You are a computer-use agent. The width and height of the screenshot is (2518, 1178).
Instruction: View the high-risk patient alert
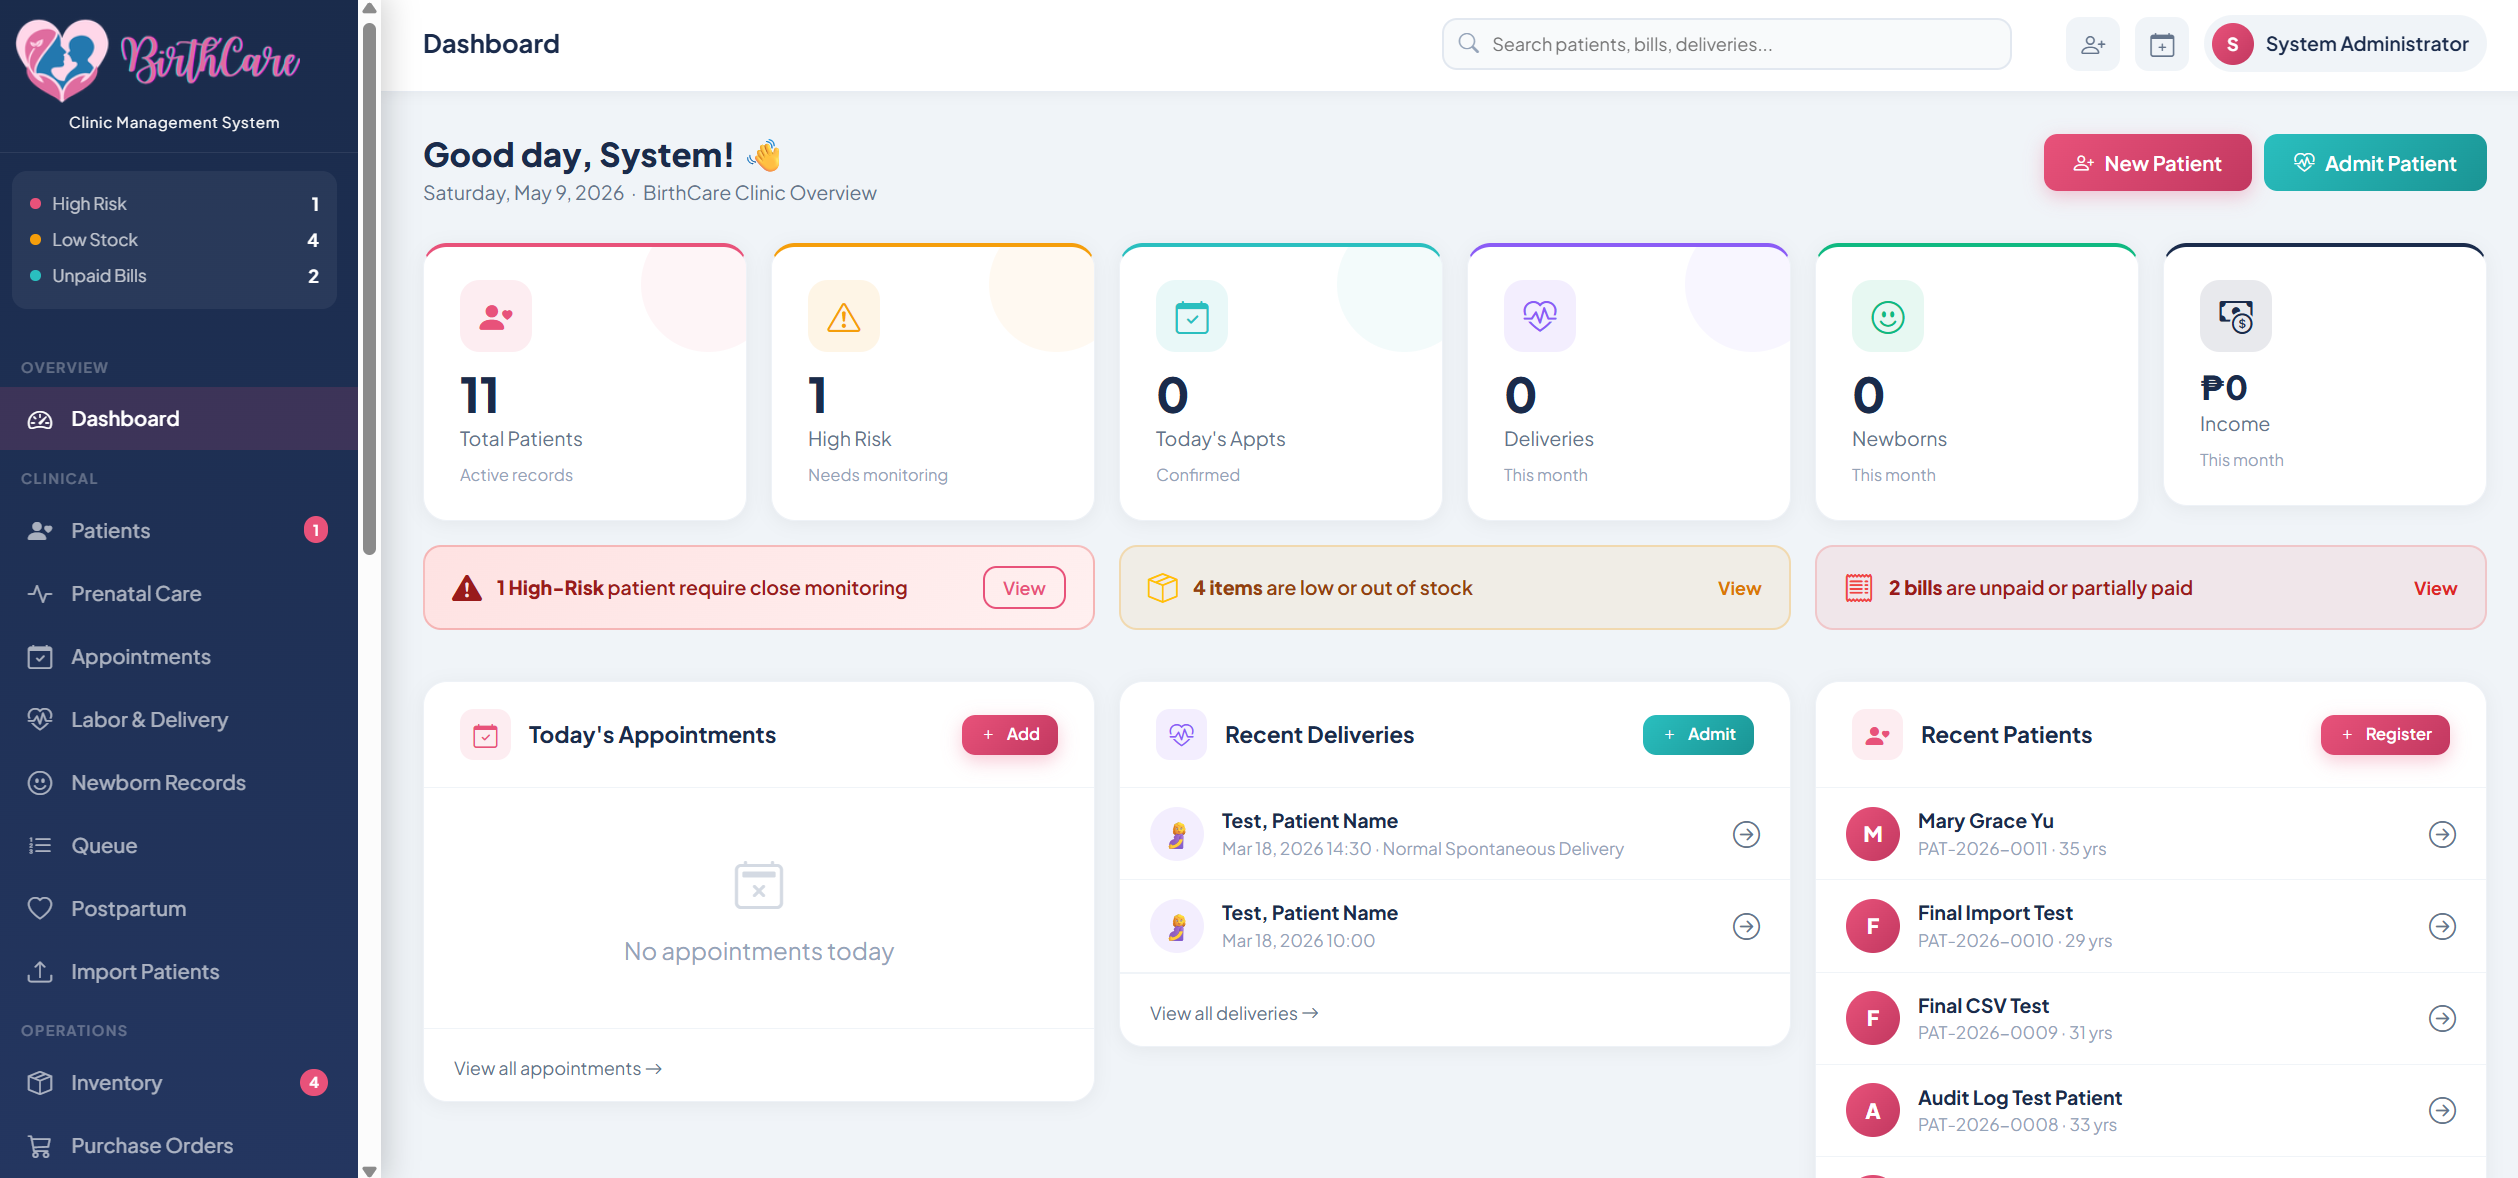point(1024,588)
